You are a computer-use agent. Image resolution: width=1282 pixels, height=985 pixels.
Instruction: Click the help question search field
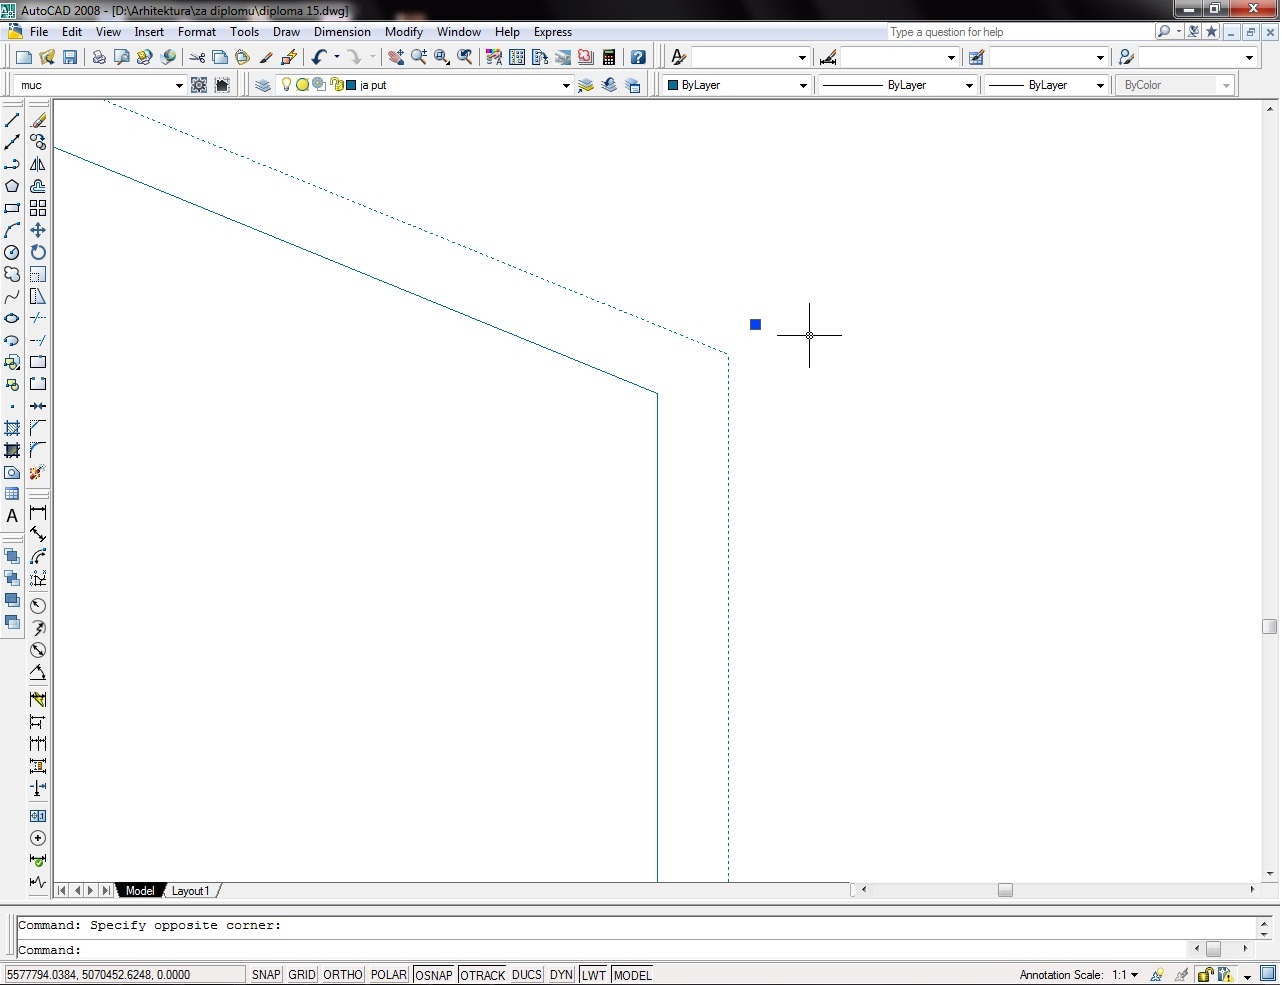(1018, 32)
